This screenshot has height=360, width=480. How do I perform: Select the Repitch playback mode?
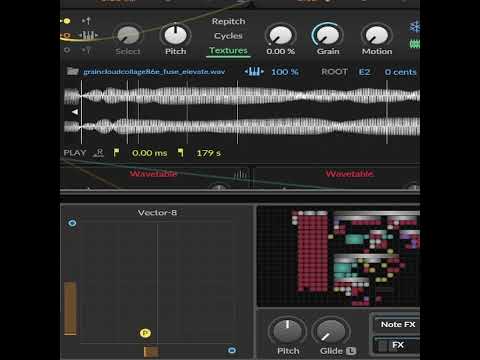(x=228, y=21)
